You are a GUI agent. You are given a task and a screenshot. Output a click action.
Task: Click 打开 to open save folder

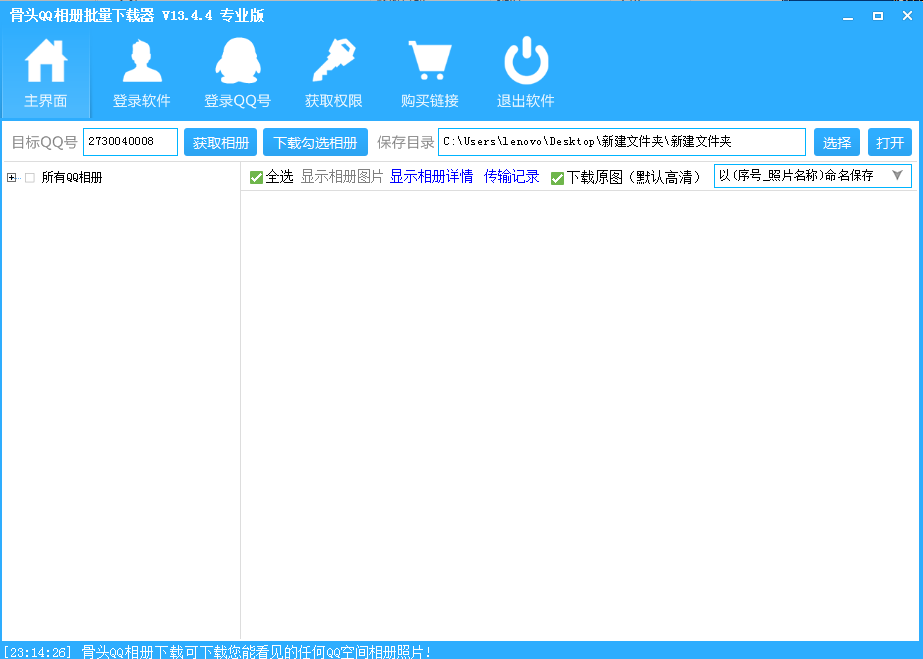point(890,142)
